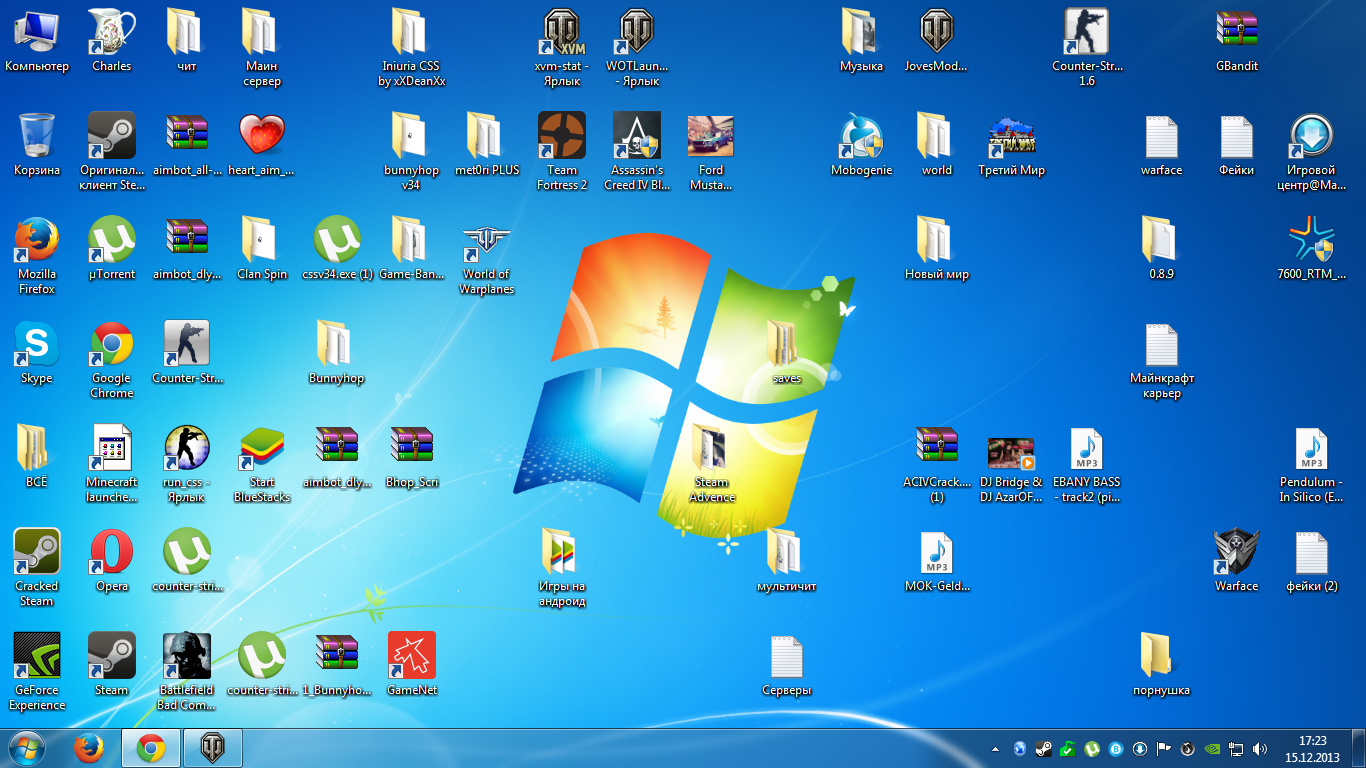This screenshot has width=1366, height=768.
Task: Click the Firefox taskbar button
Action: [90, 748]
